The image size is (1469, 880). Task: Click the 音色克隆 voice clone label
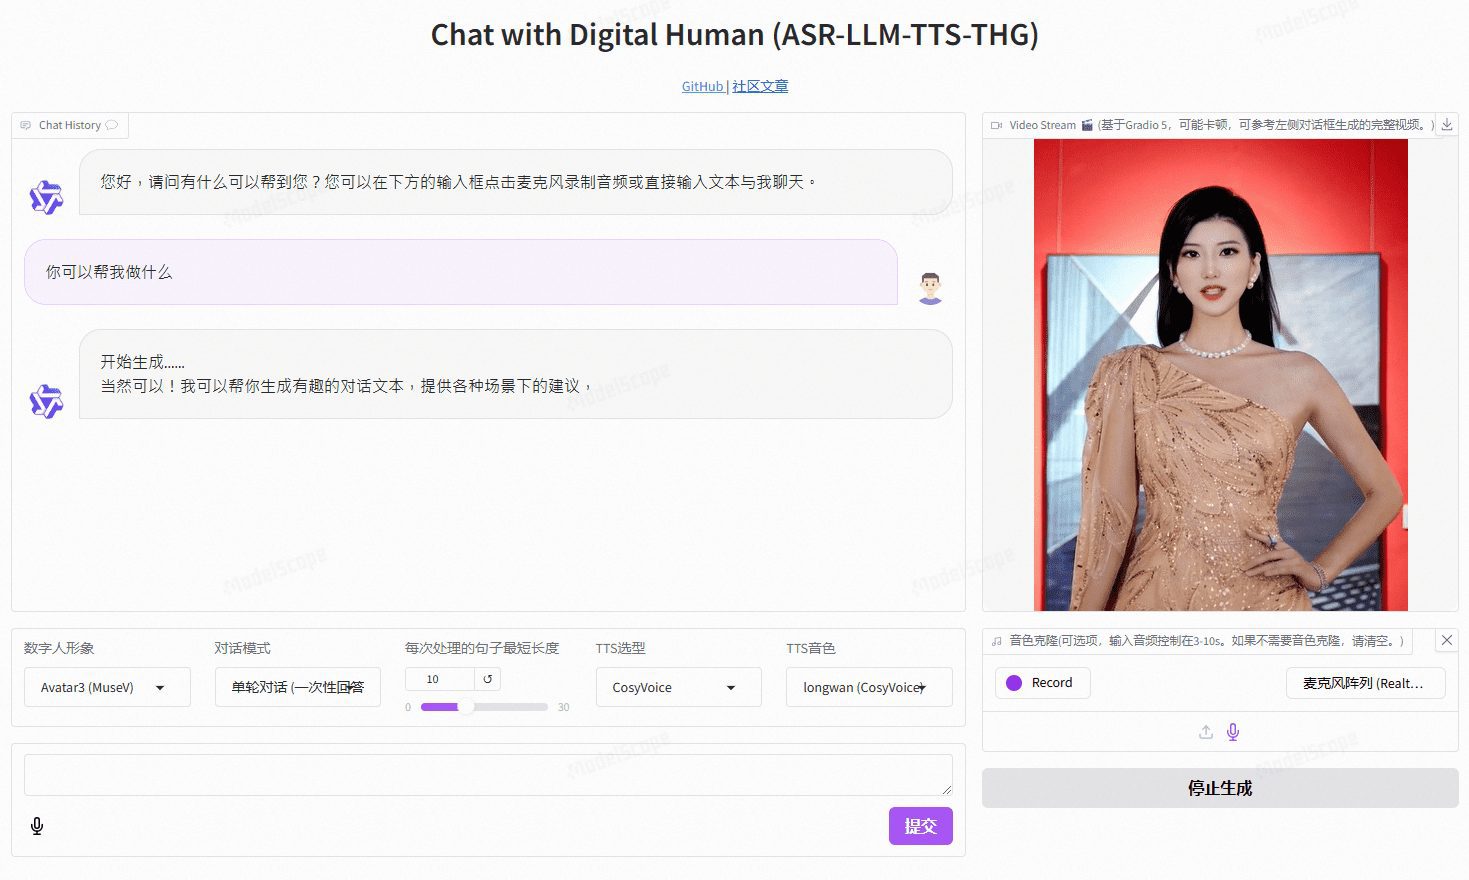tap(1197, 641)
